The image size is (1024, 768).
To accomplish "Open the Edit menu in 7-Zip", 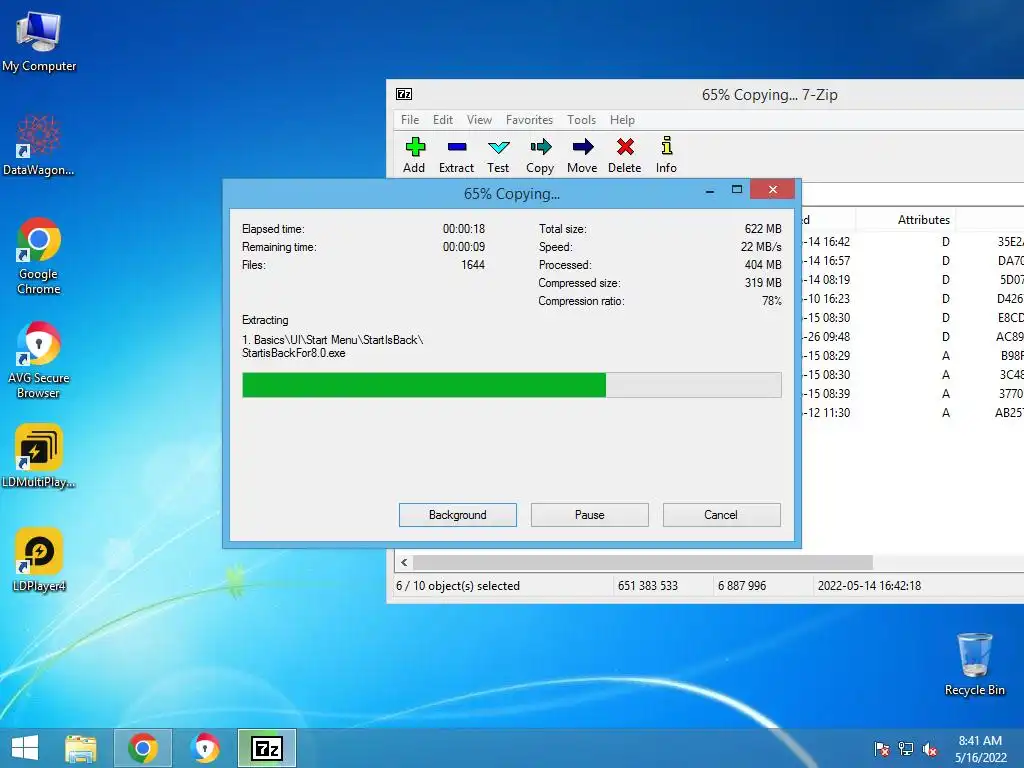I will click(443, 120).
